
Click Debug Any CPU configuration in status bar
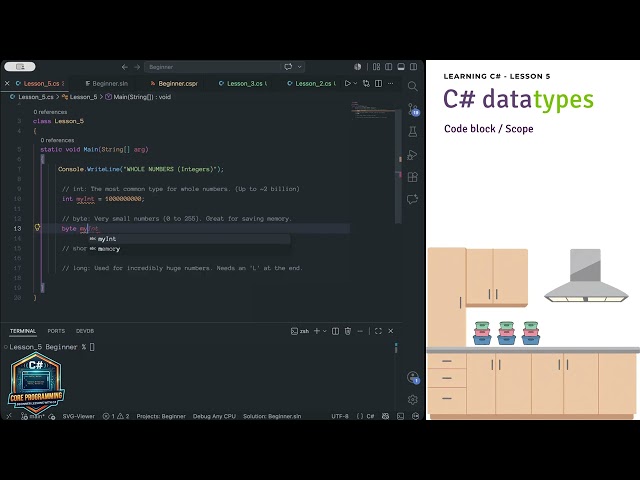214,416
